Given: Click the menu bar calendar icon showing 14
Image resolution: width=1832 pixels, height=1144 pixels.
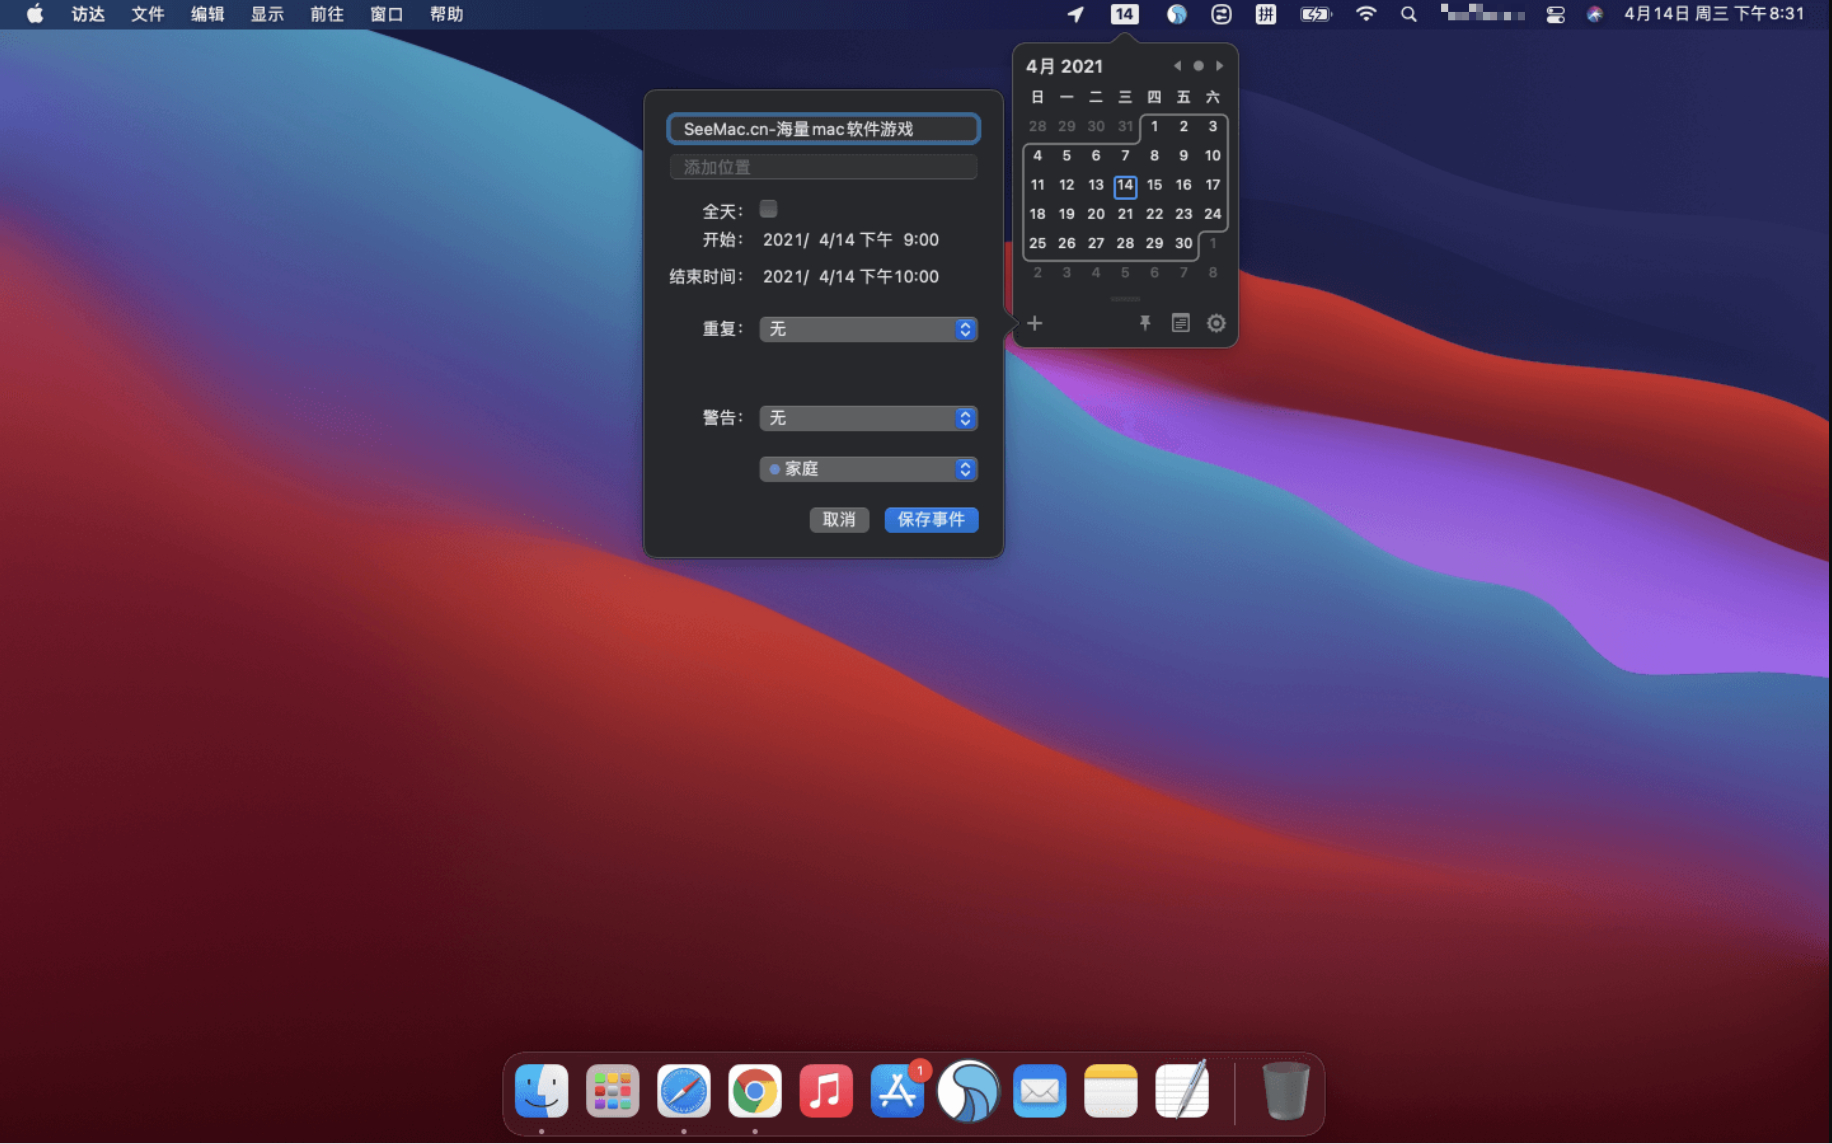Looking at the screenshot, I should pos(1124,14).
